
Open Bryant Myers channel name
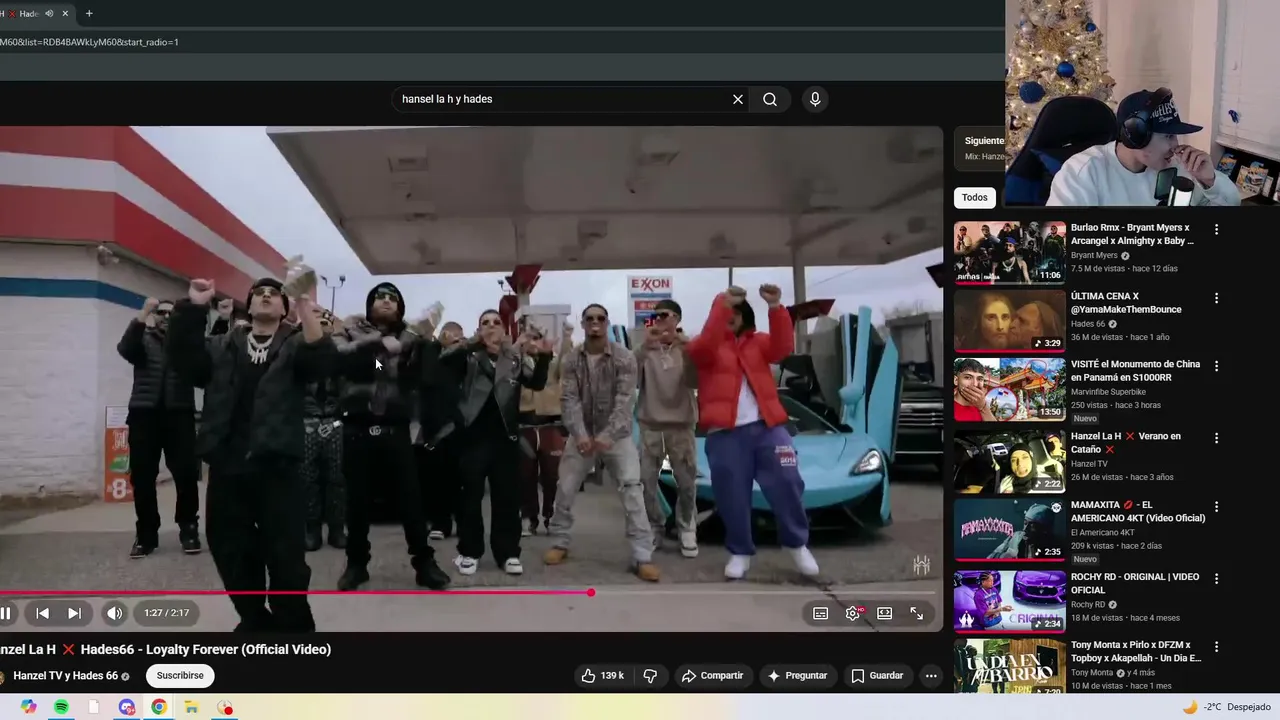pos(1094,255)
